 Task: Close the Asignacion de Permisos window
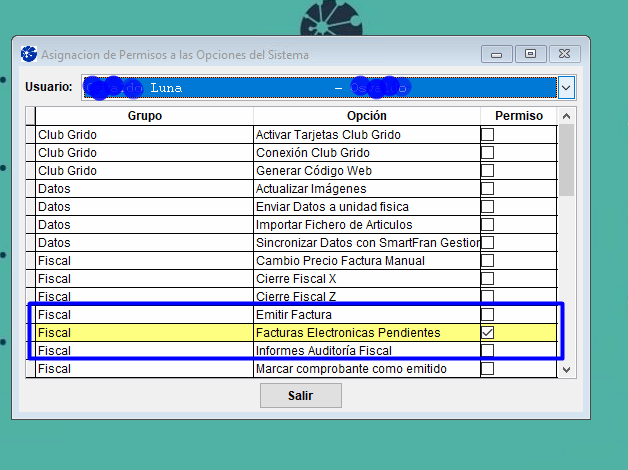[x=563, y=54]
